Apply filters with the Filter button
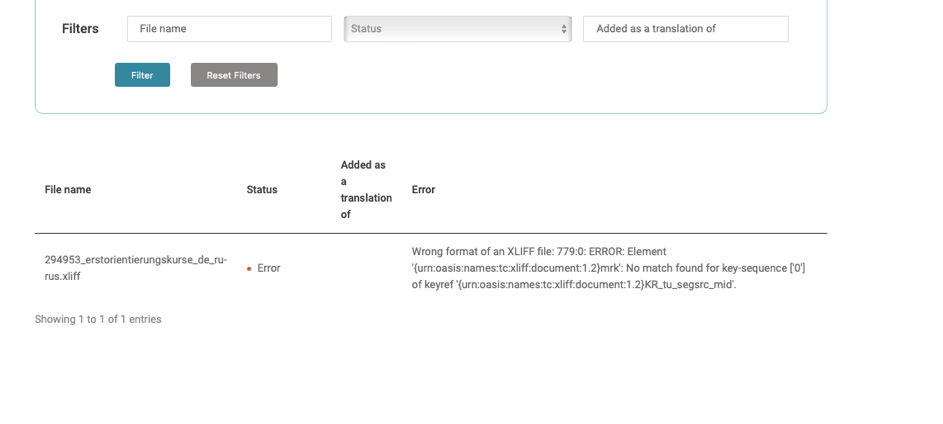 click(x=143, y=75)
